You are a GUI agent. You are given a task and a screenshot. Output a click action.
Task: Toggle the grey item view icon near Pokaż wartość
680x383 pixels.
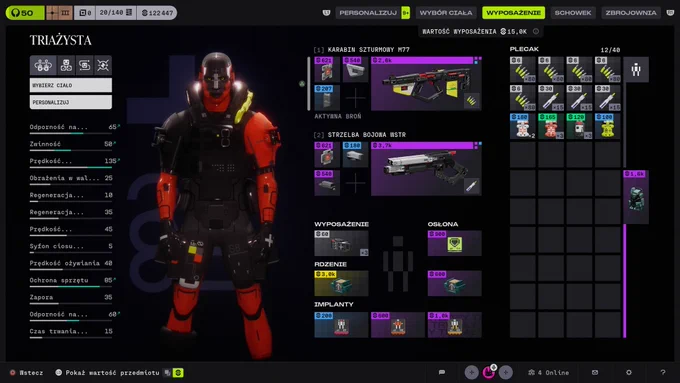(167, 373)
